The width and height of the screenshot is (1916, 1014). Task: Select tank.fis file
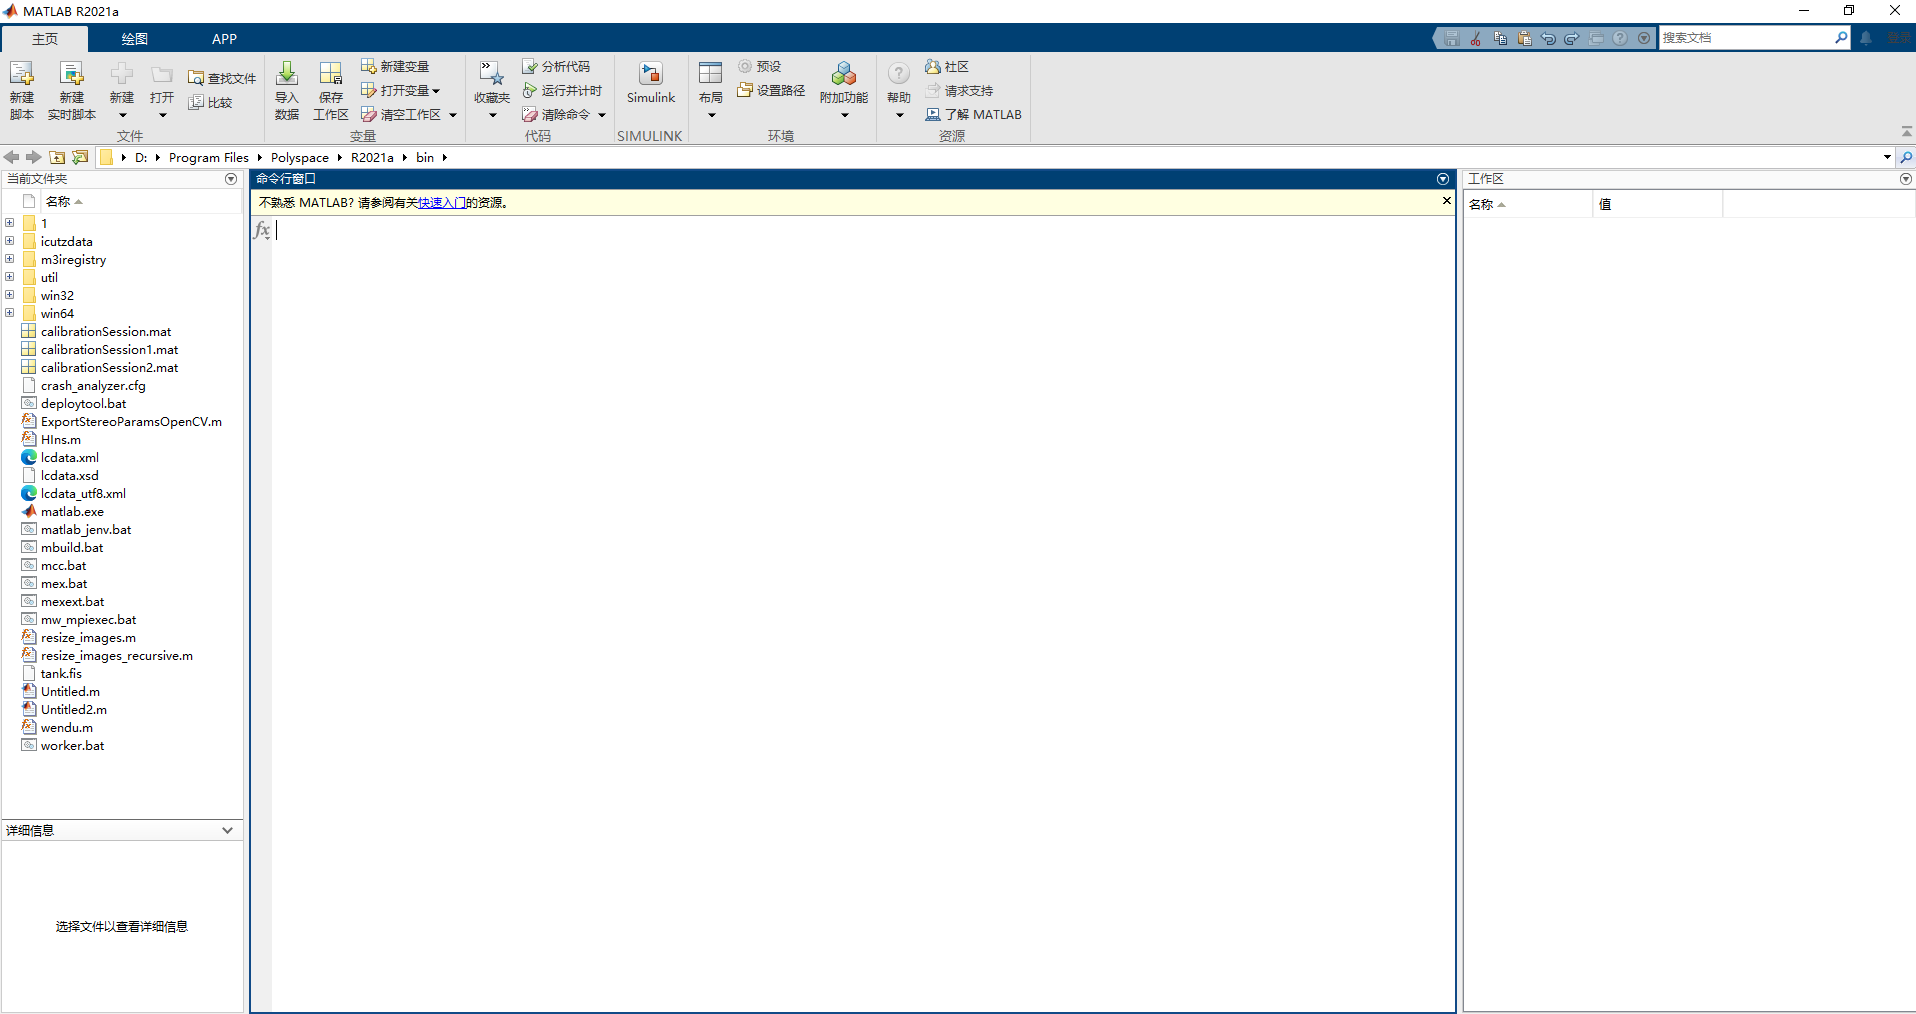[x=61, y=673]
